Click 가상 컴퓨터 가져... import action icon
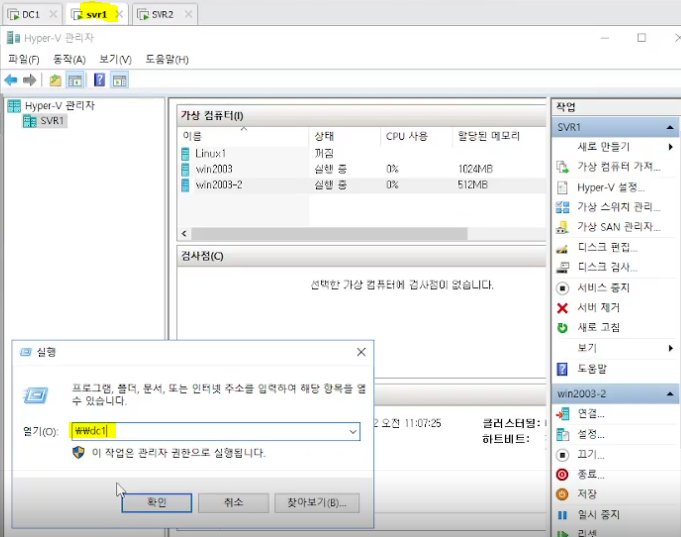Image resolution: width=681 pixels, height=537 pixels. point(562,167)
